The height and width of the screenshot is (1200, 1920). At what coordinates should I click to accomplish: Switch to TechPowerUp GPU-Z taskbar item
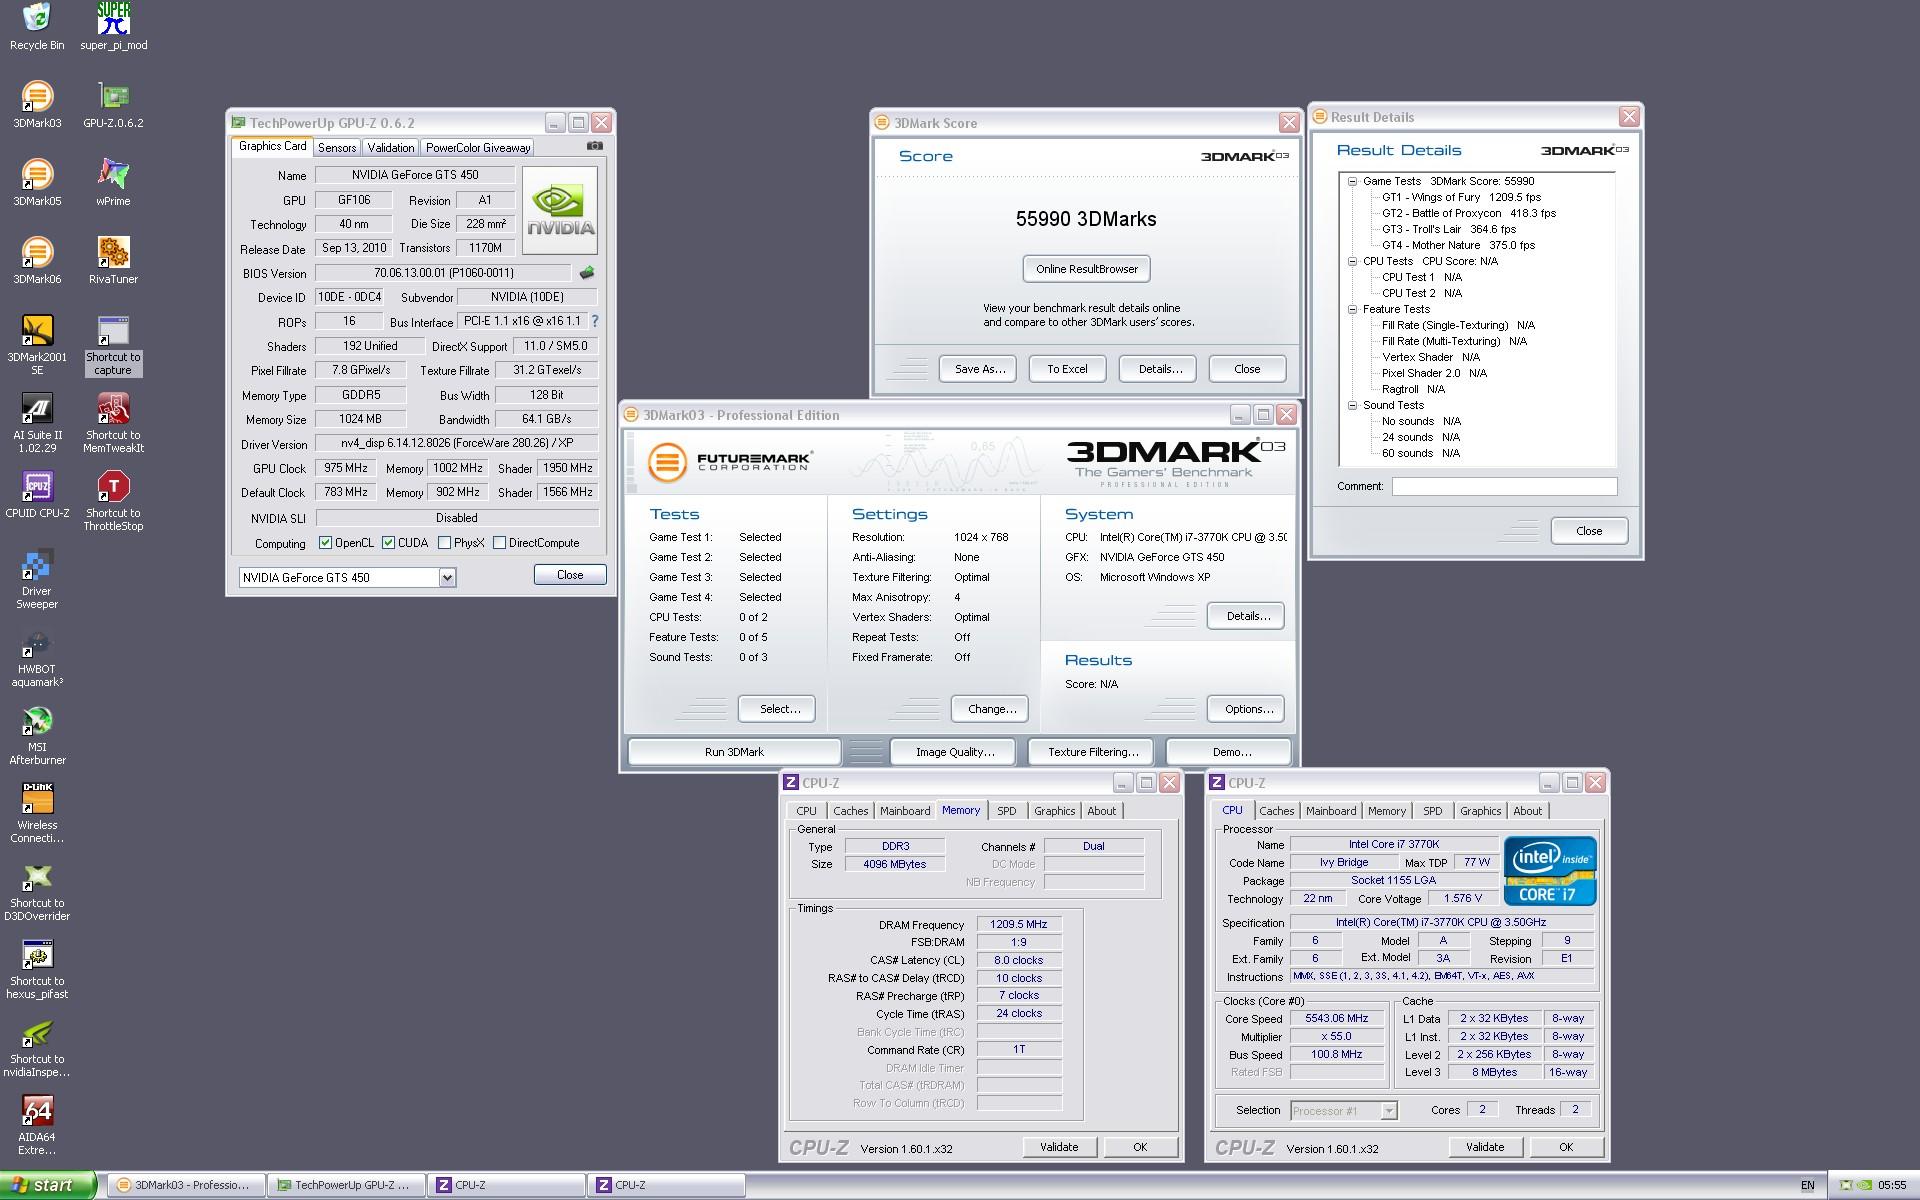346,1185
